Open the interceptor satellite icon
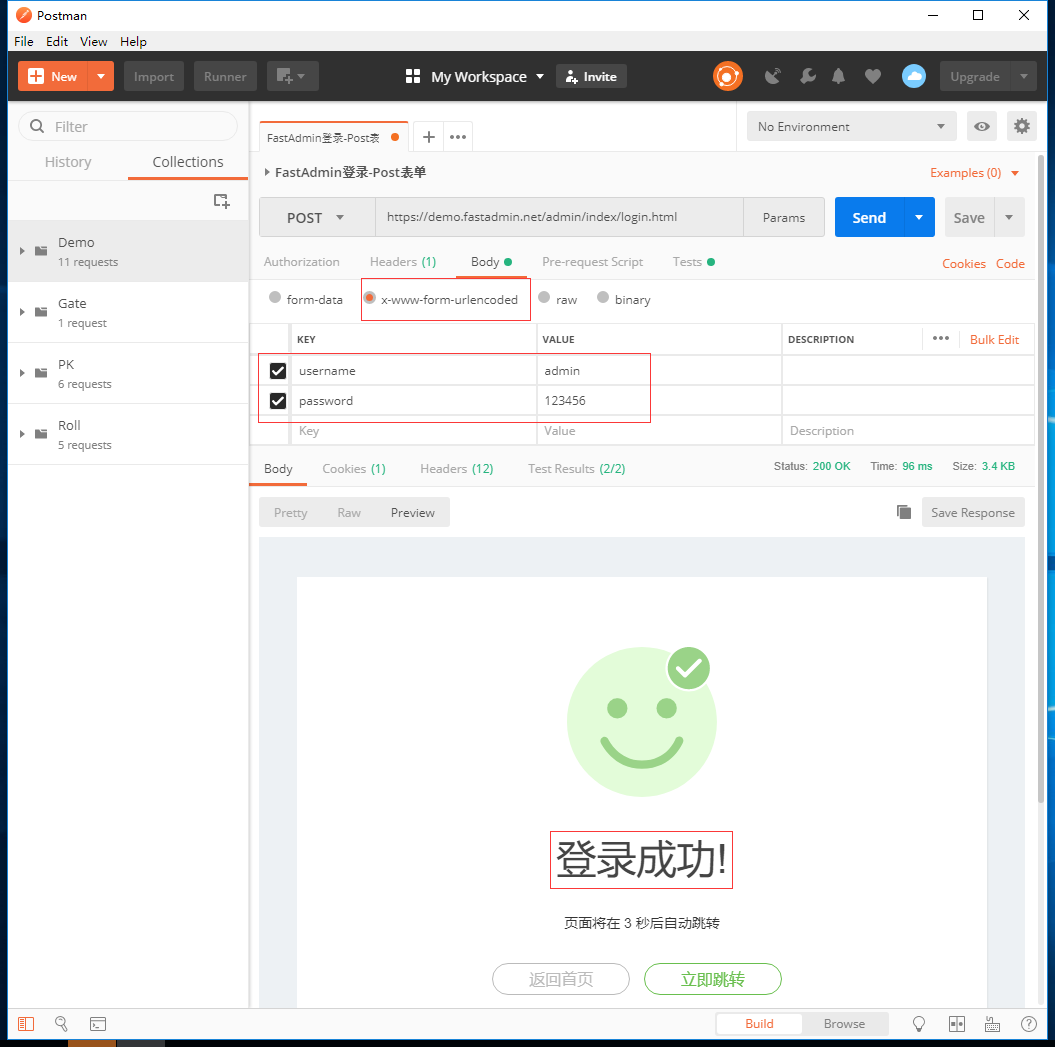 [x=773, y=76]
